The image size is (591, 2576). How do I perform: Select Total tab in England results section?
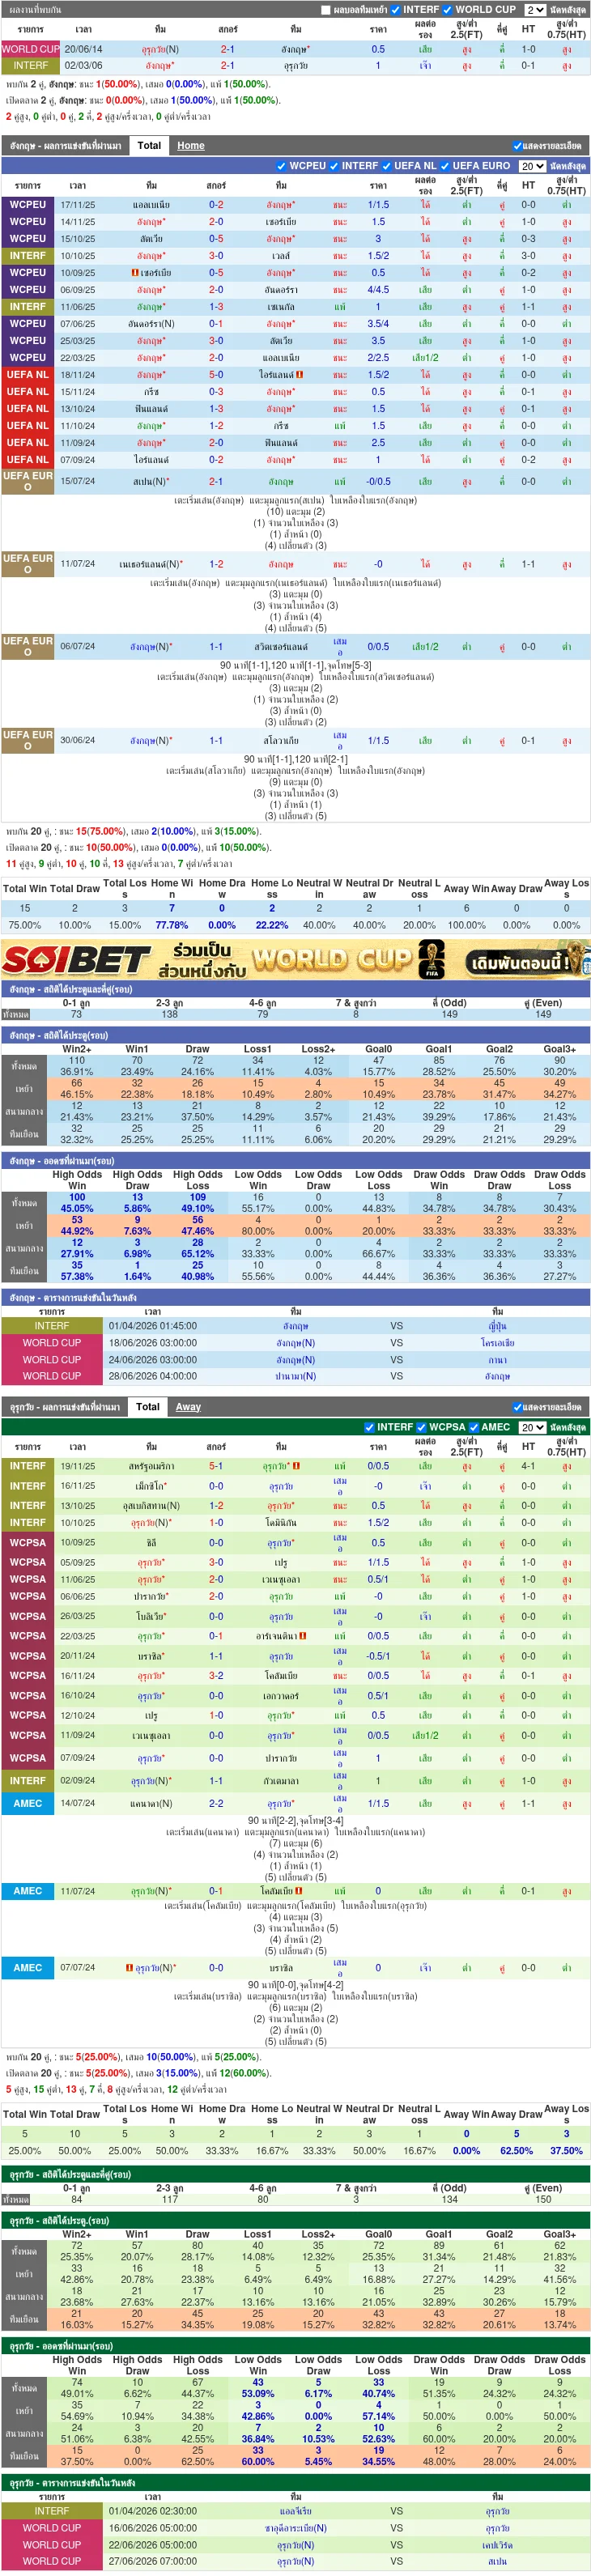149,145
